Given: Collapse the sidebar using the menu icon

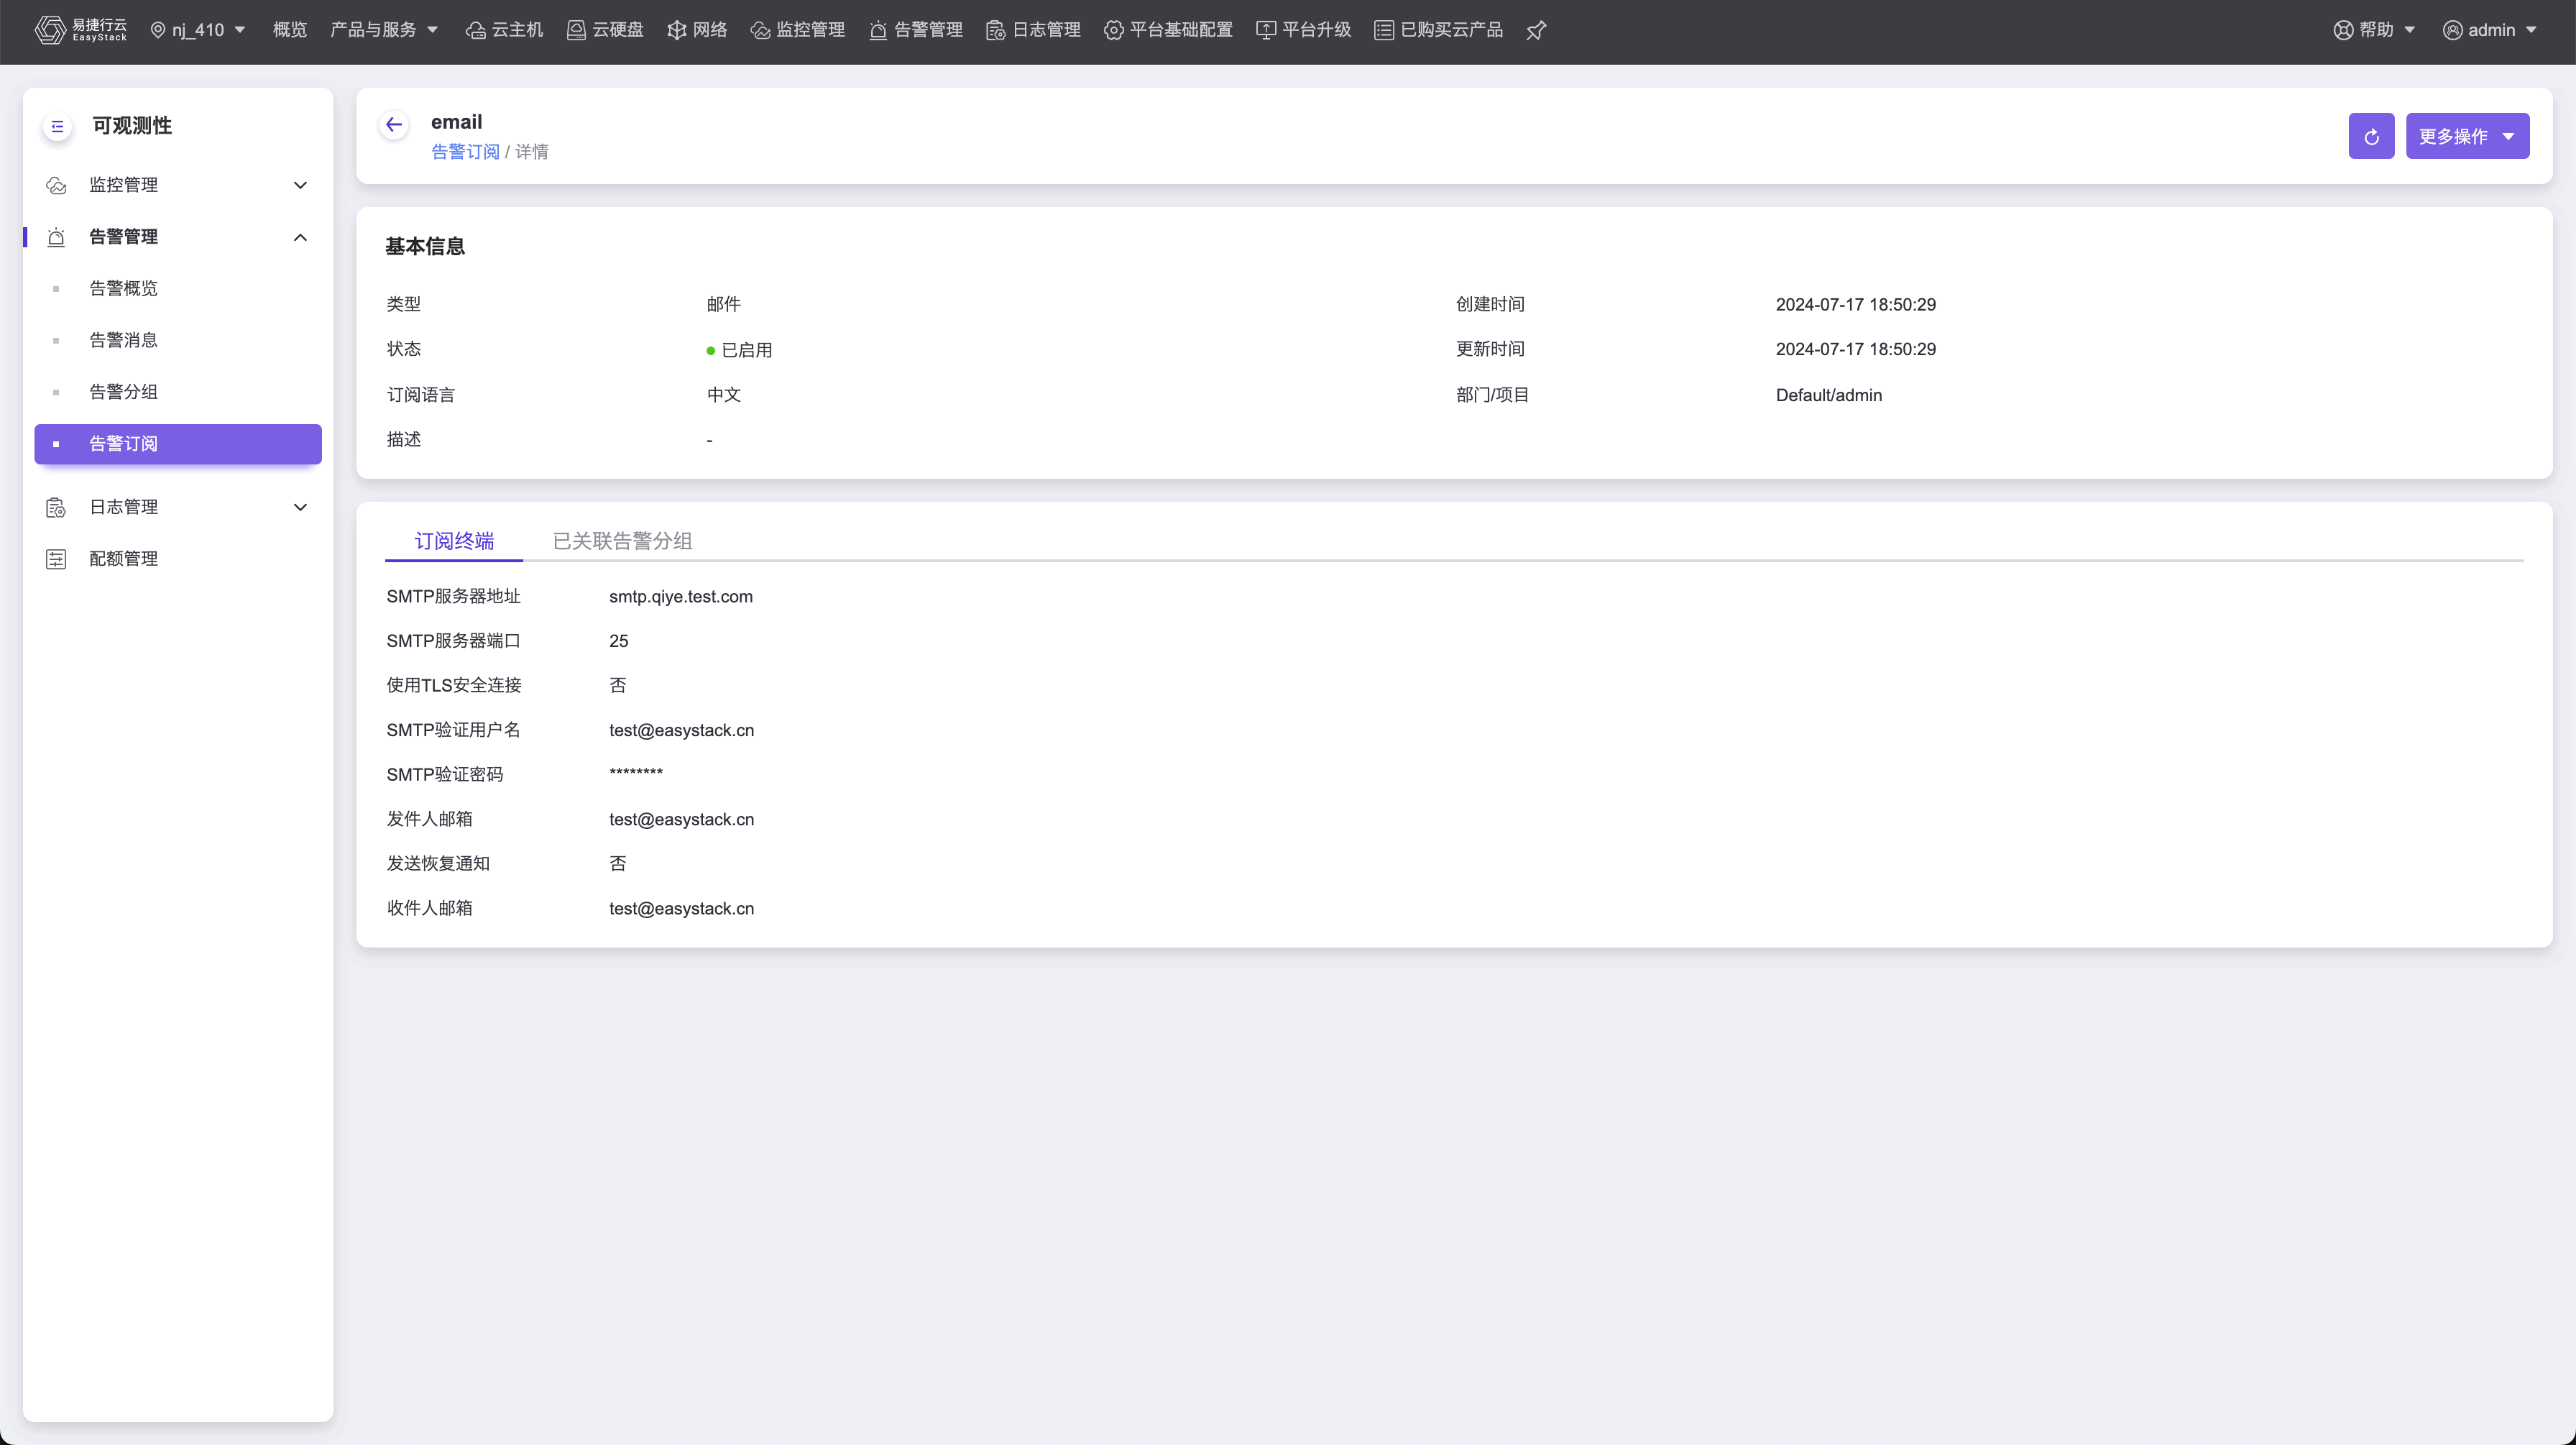Looking at the screenshot, I should click(x=57, y=126).
